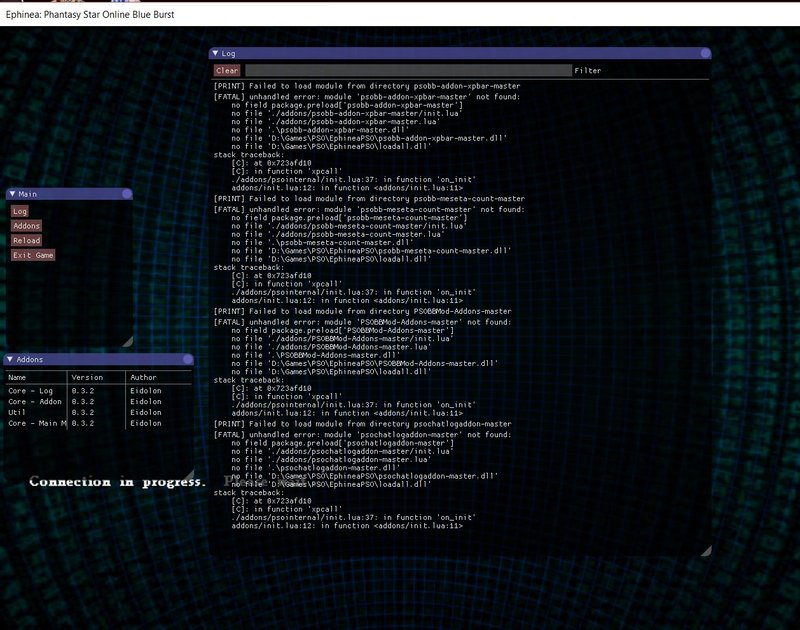Click the '.\PSOBBMod-Addons-master.dll' log line

click(x=315, y=355)
